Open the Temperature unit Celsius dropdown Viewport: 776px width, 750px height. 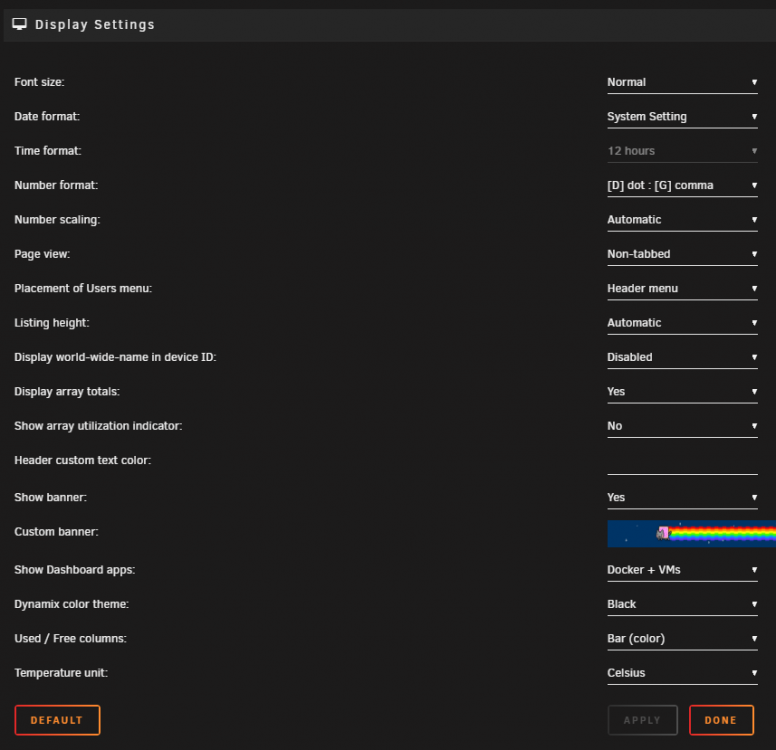click(682, 674)
